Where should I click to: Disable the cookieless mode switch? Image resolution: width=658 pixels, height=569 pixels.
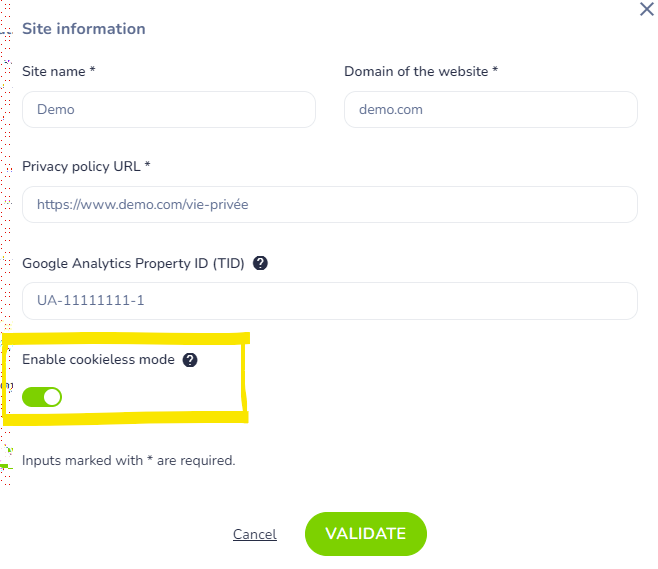(x=42, y=397)
